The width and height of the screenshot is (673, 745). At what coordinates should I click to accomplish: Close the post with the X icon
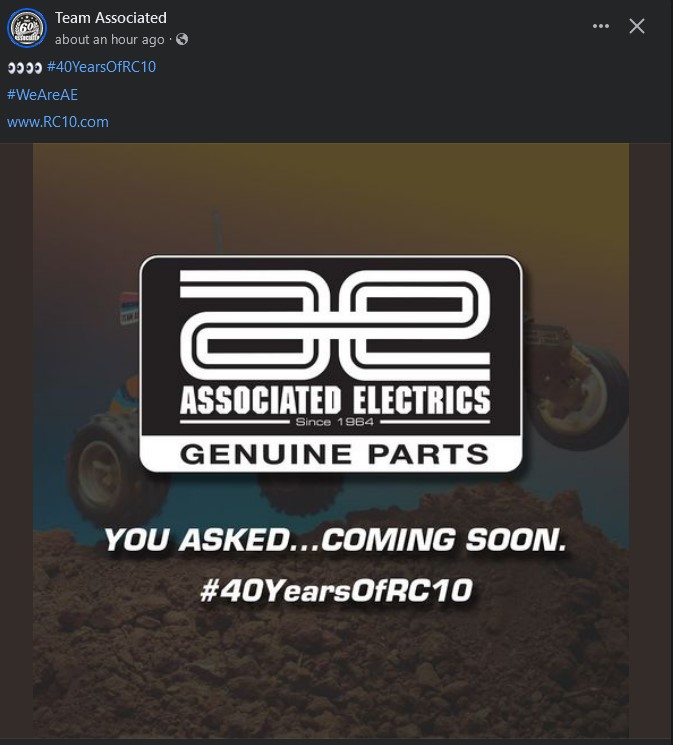tap(637, 26)
